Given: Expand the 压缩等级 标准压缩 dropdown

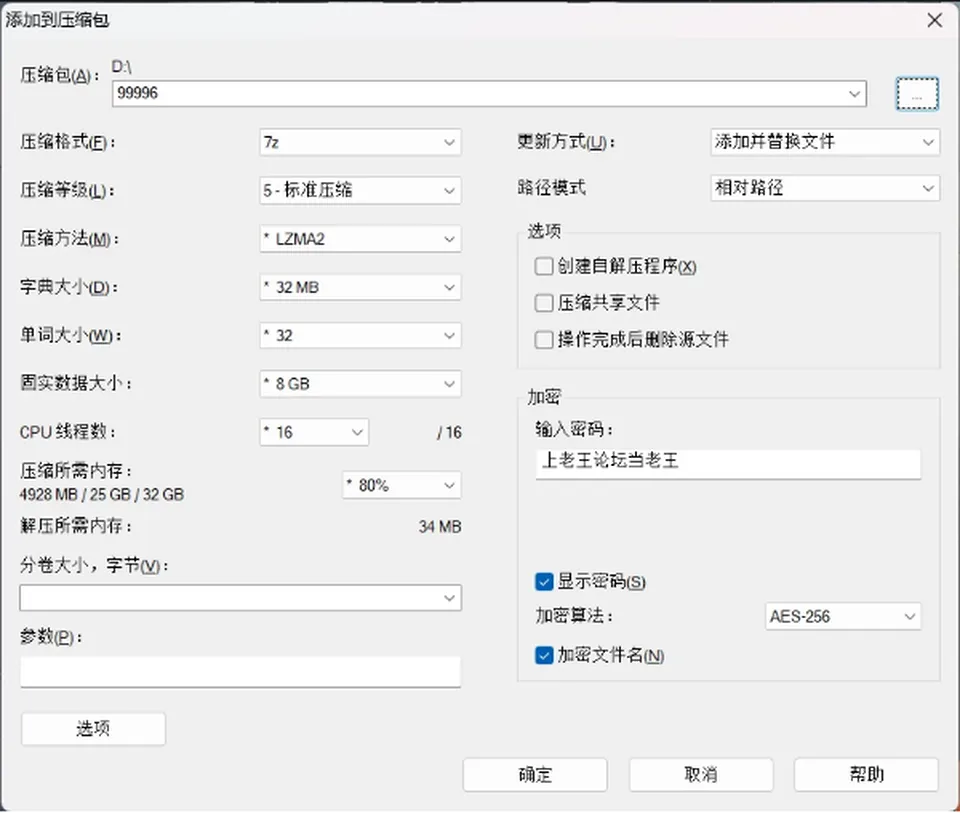Looking at the screenshot, I should click(x=360, y=190).
